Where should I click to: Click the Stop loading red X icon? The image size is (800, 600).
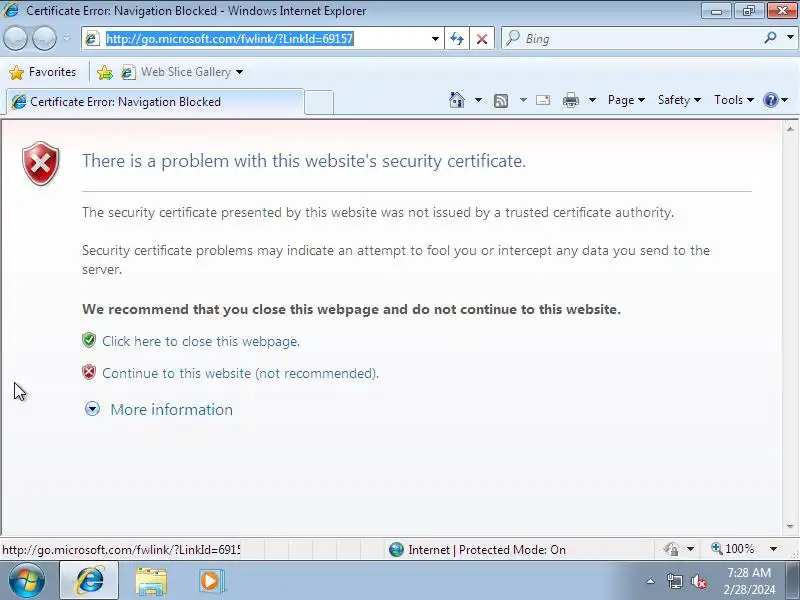(x=482, y=39)
